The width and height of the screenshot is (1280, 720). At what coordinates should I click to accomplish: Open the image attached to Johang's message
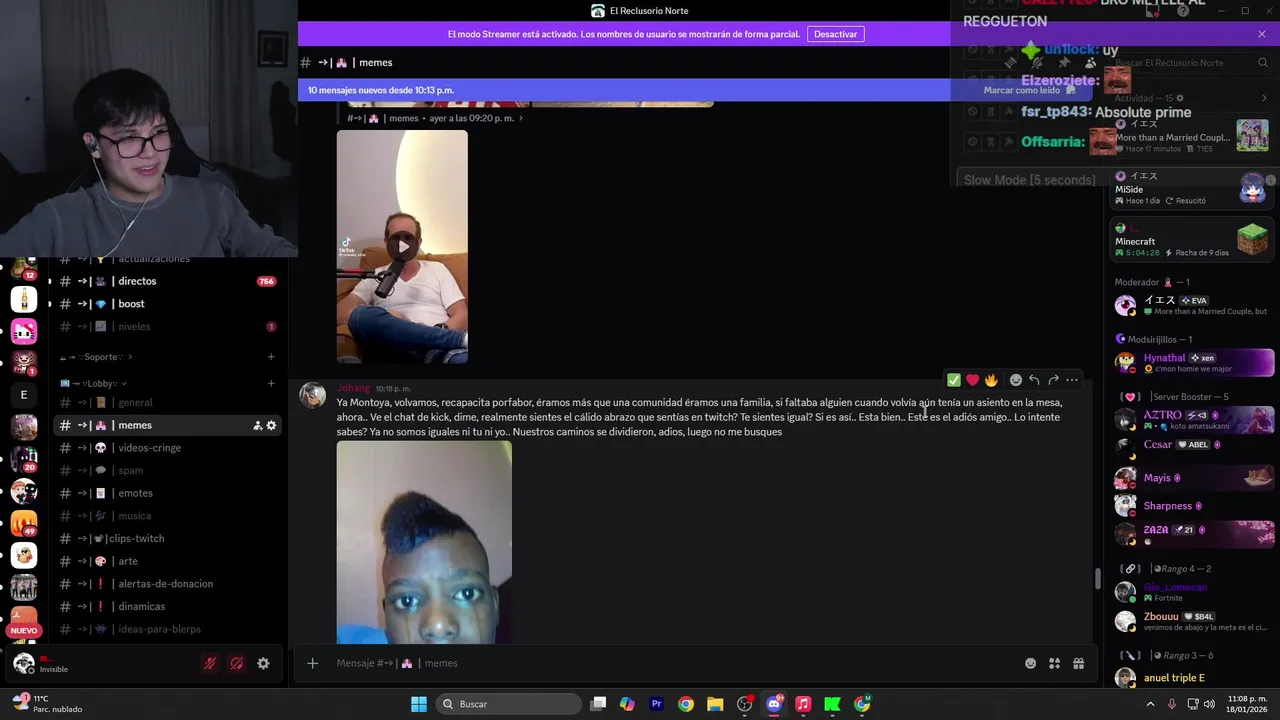click(x=424, y=543)
